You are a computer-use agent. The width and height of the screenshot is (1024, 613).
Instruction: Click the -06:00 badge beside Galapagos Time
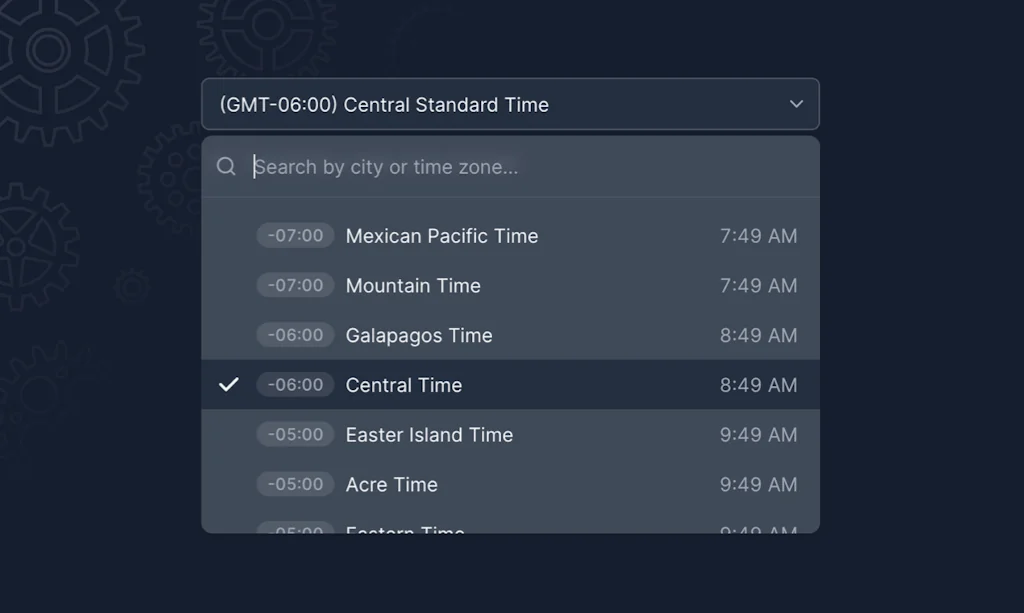click(x=295, y=335)
